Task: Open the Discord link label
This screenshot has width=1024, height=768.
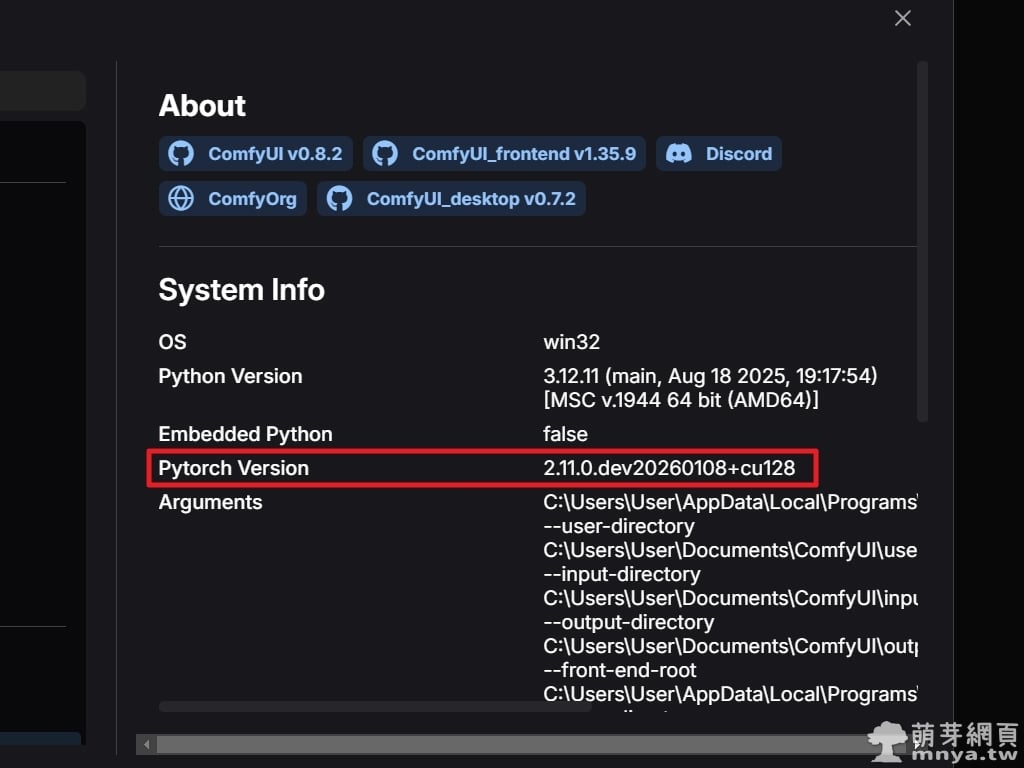Action: [x=738, y=154]
